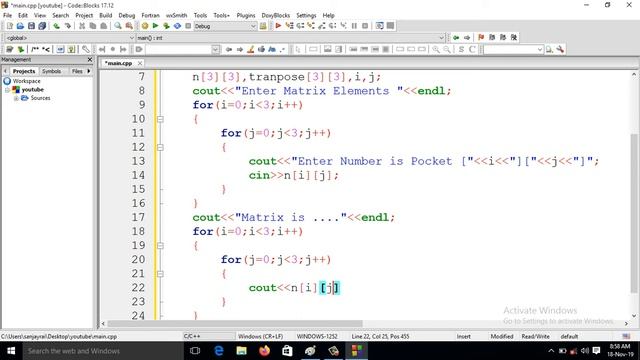Click the red Debug/Continue arrow icon
Image resolution: width=640 pixels, height=360 pixels.
pos(278,26)
